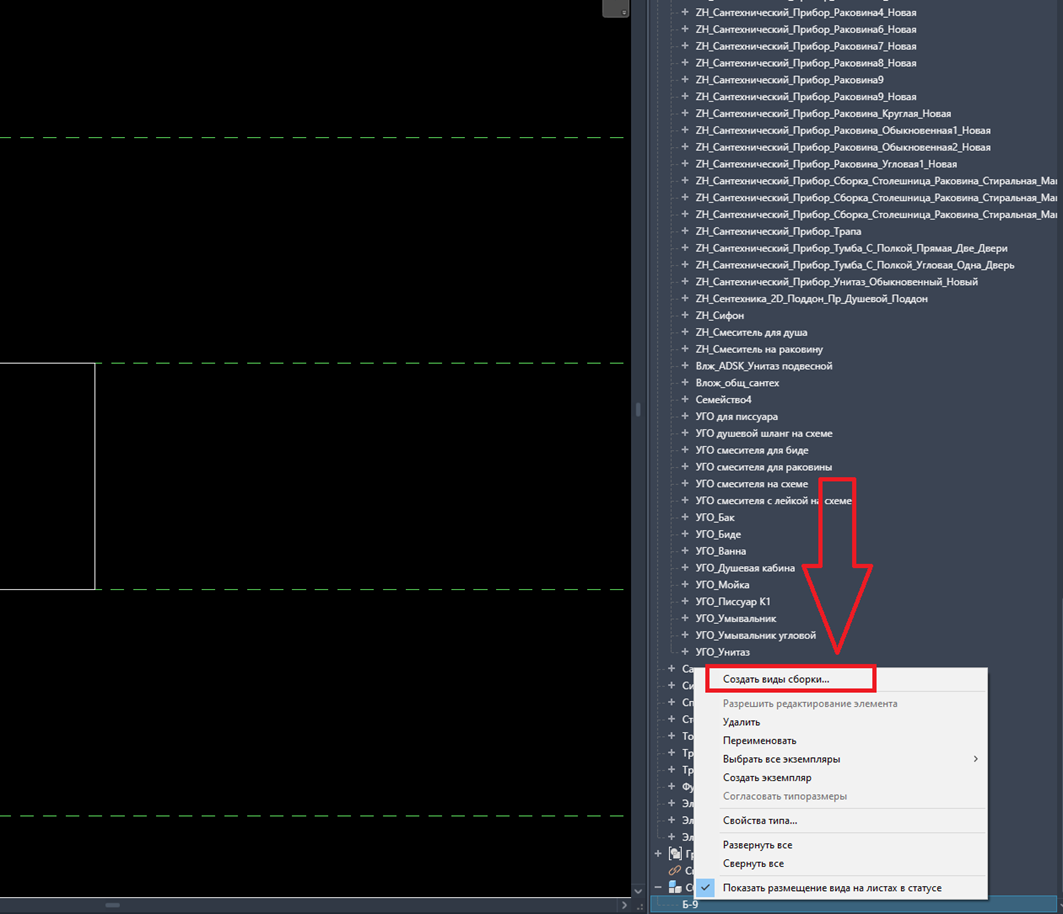The width and height of the screenshot is (1063, 914).
Task: Select 'ZH_Сантехнический_Прибор_Раковина_Угловая1_Новая' row
Action: coord(826,164)
